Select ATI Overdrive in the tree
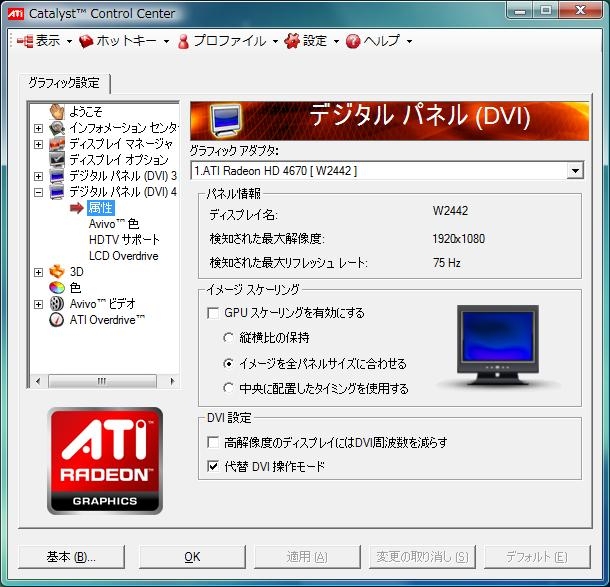610x587 pixels. tap(107, 320)
